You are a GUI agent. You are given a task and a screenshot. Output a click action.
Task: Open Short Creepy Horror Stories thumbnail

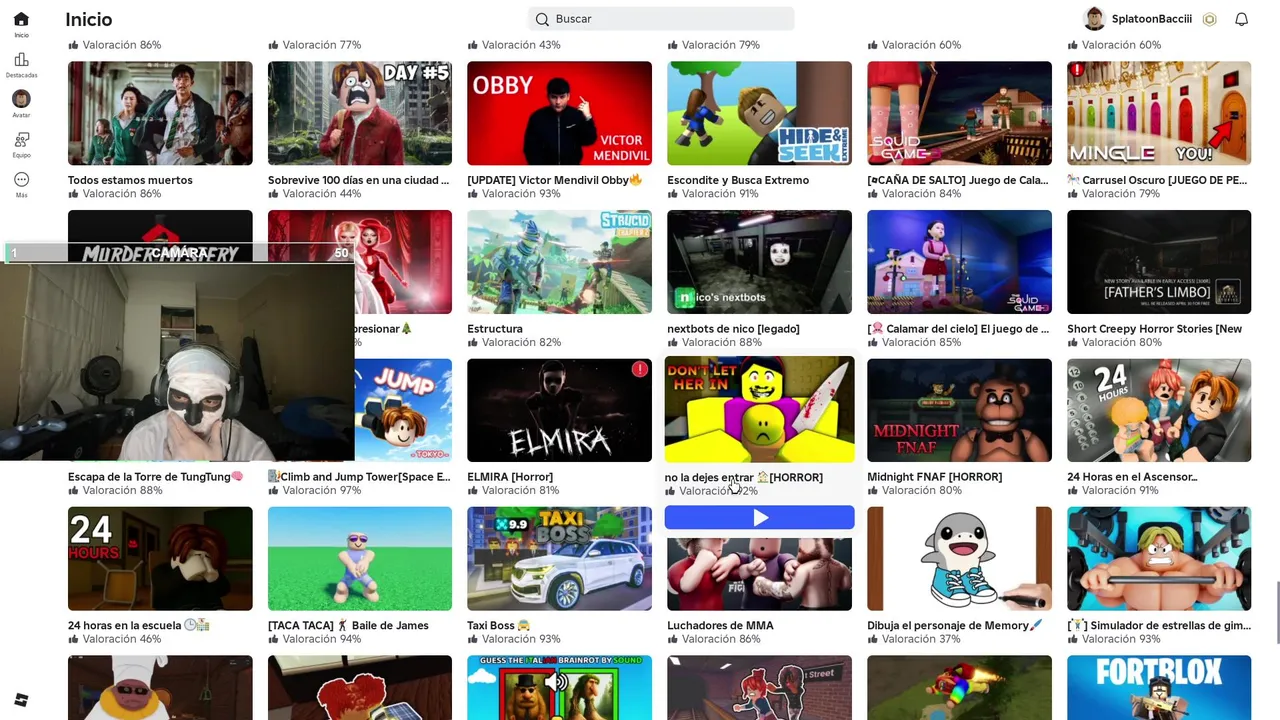point(1159,262)
